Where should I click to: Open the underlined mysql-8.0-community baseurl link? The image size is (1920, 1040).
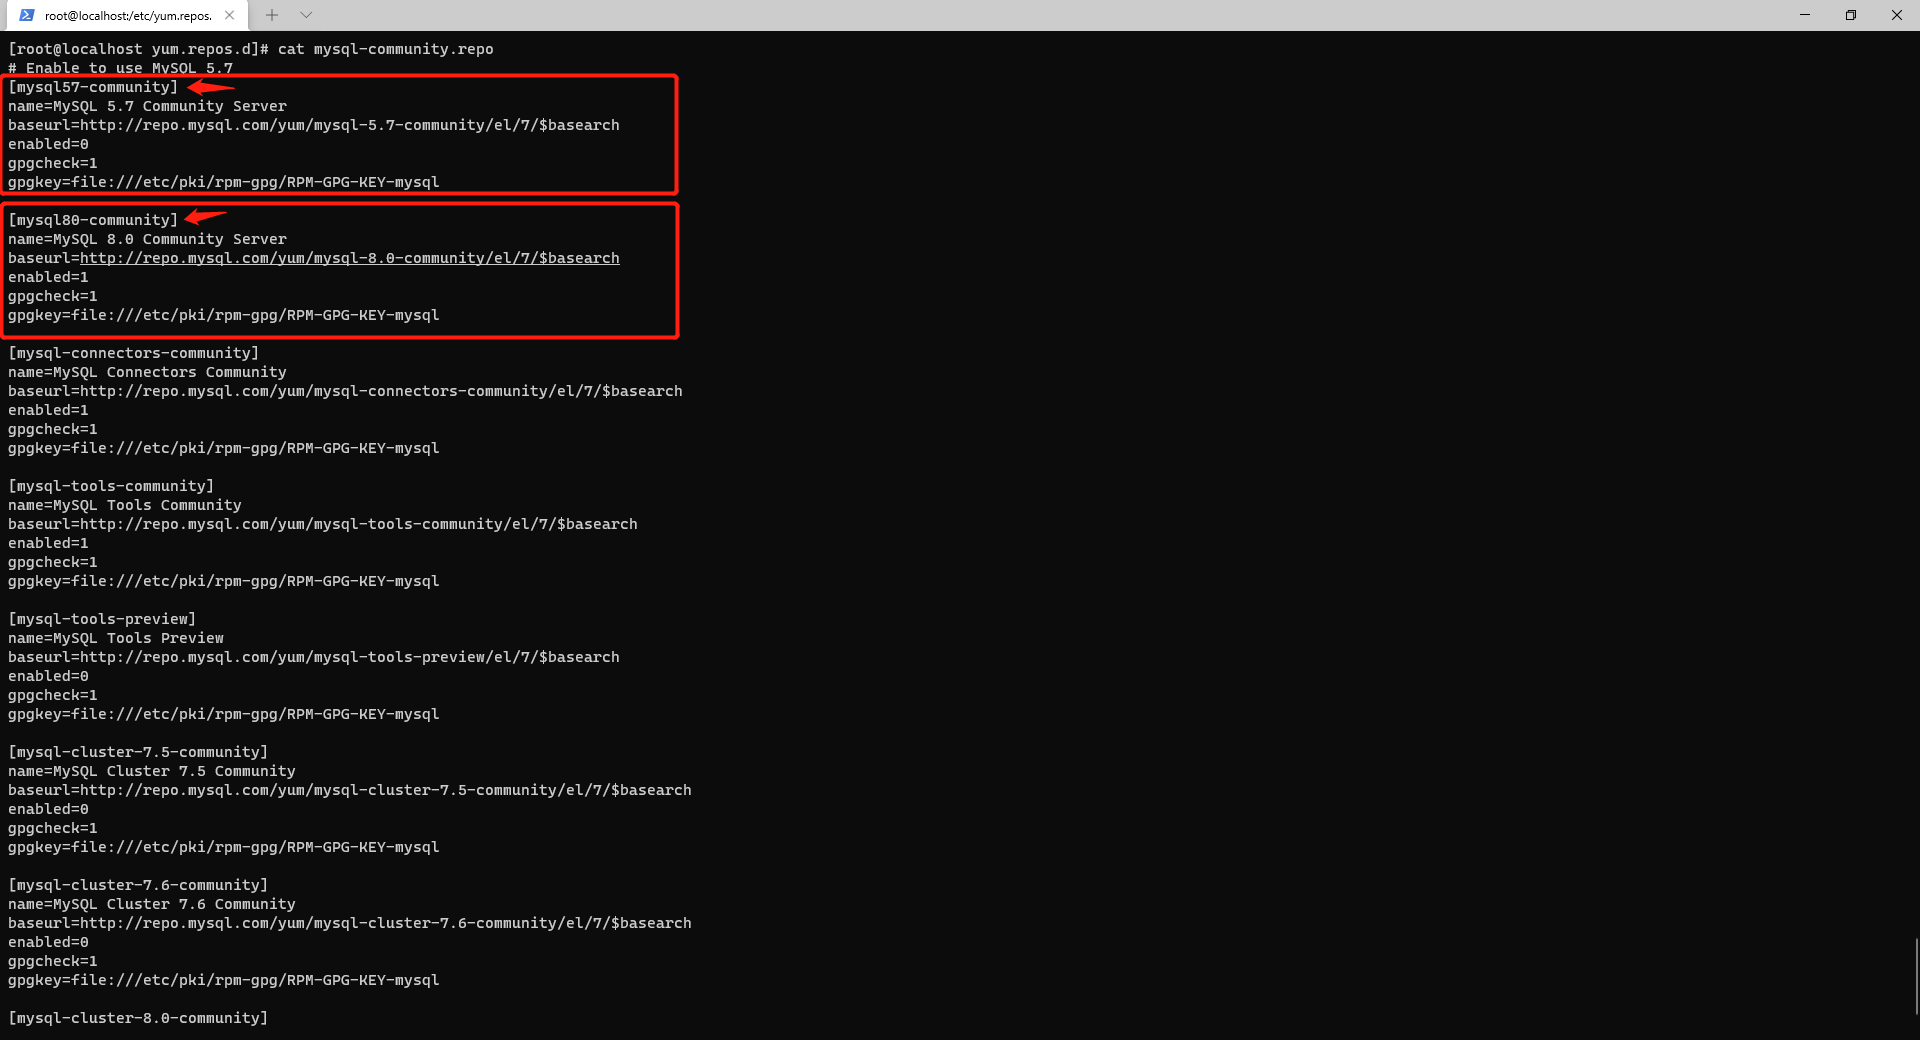pos(350,257)
